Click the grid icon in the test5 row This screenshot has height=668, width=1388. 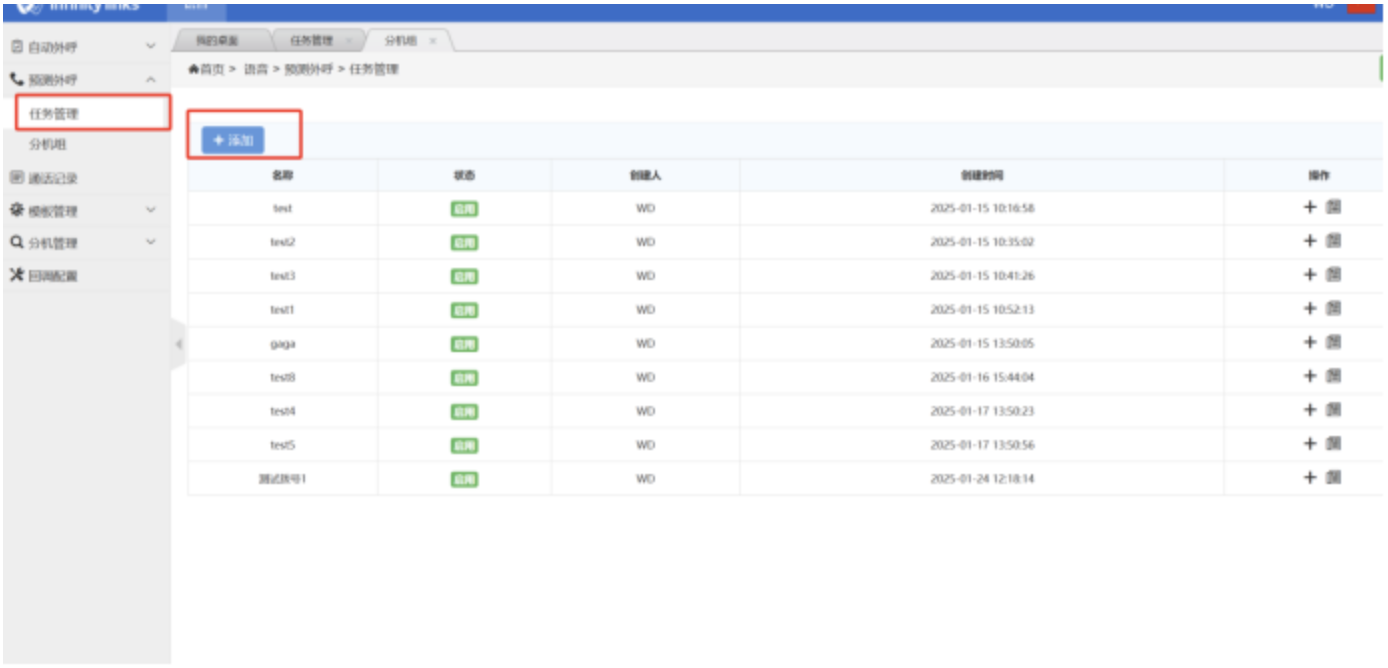(1333, 444)
